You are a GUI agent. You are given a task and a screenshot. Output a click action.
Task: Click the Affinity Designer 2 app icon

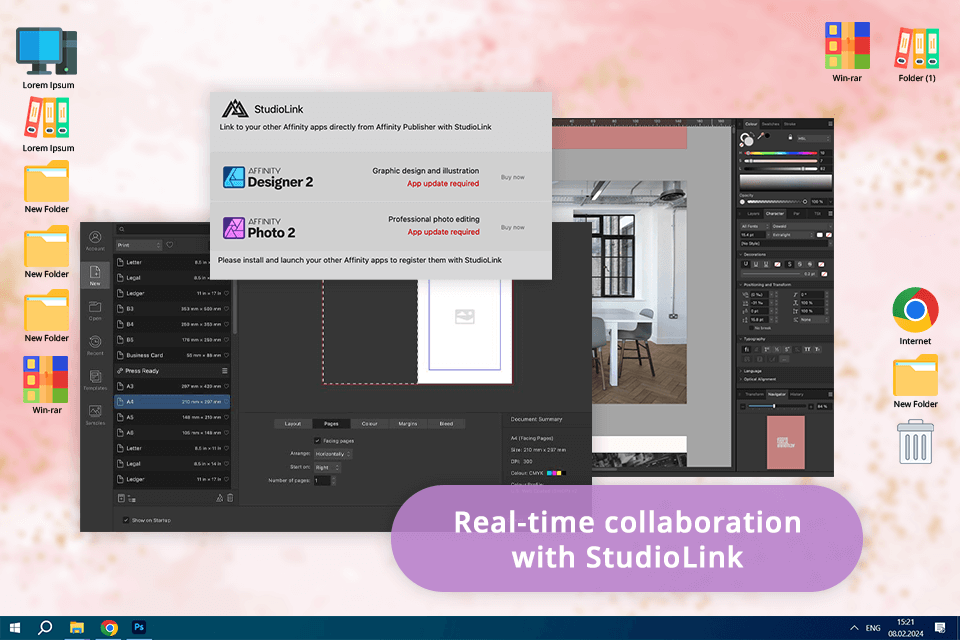(233, 177)
